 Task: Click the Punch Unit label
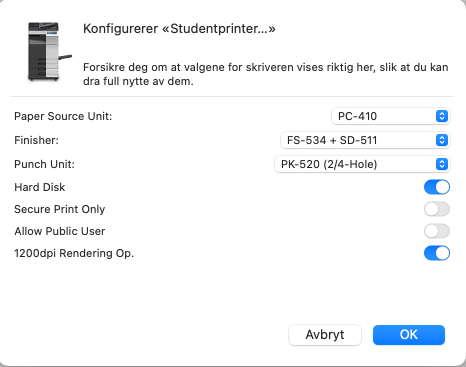(44, 164)
